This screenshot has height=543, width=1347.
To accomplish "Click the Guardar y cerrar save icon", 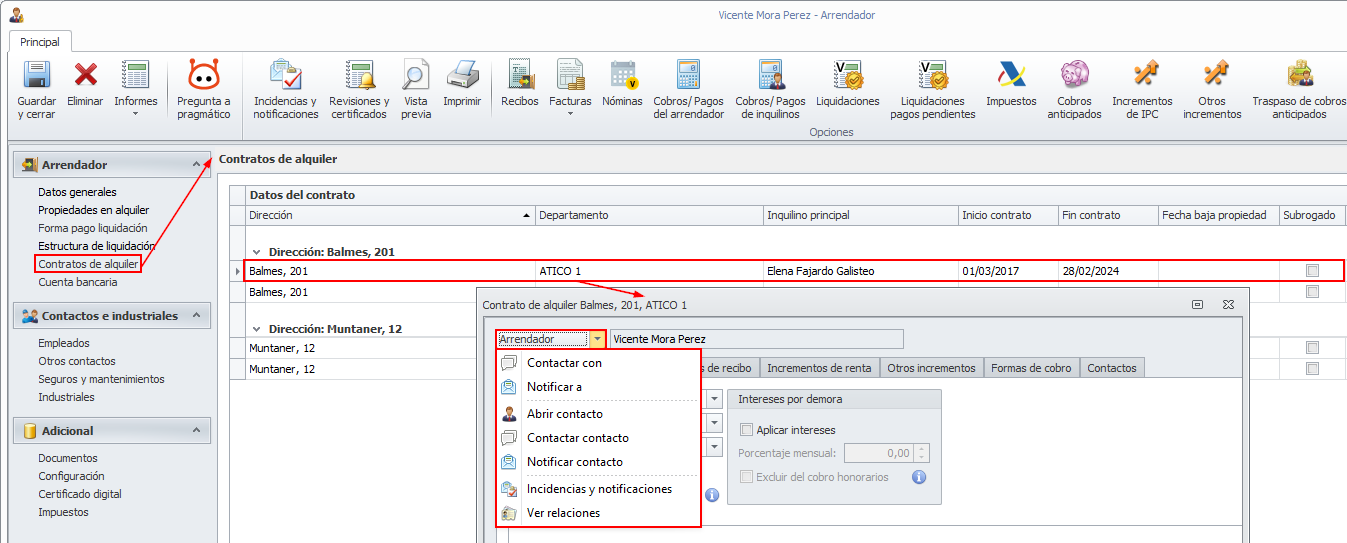I will (x=37, y=75).
